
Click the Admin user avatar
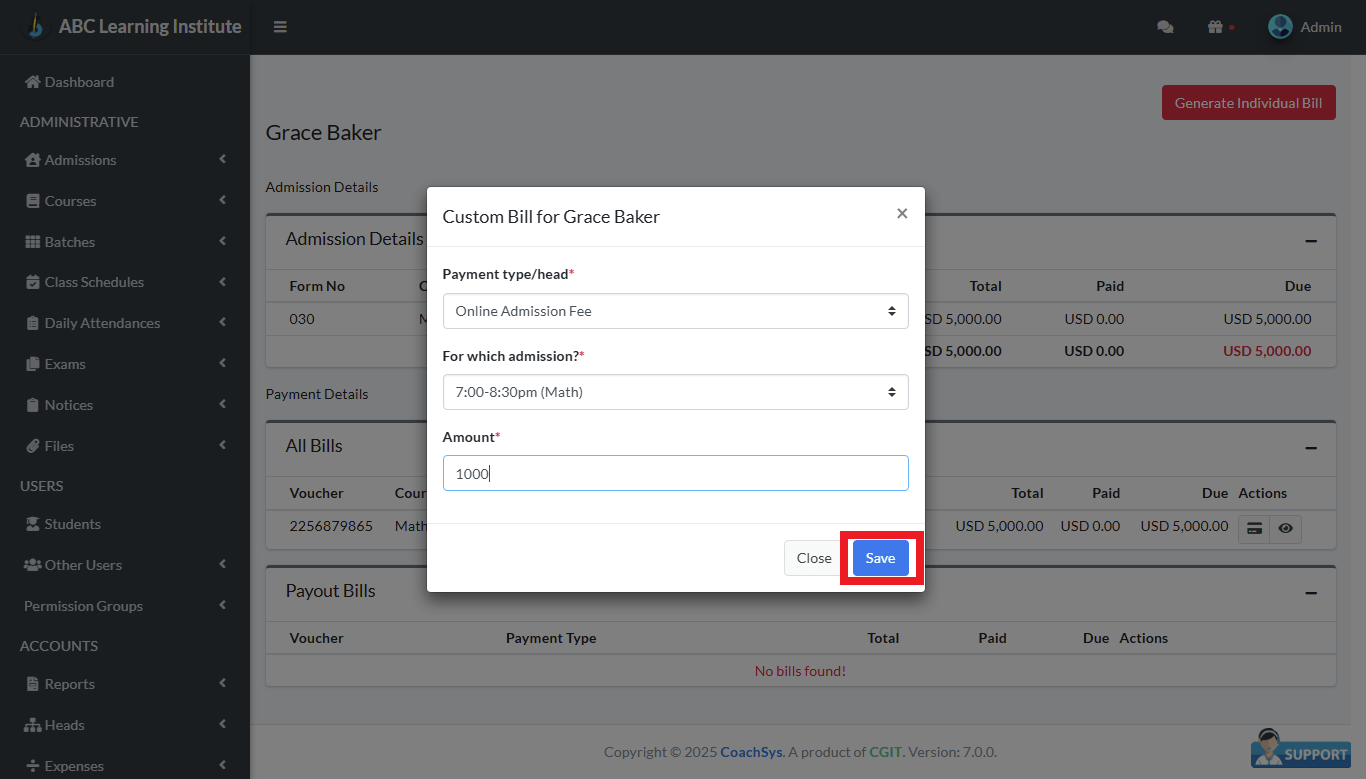point(1280,27)
